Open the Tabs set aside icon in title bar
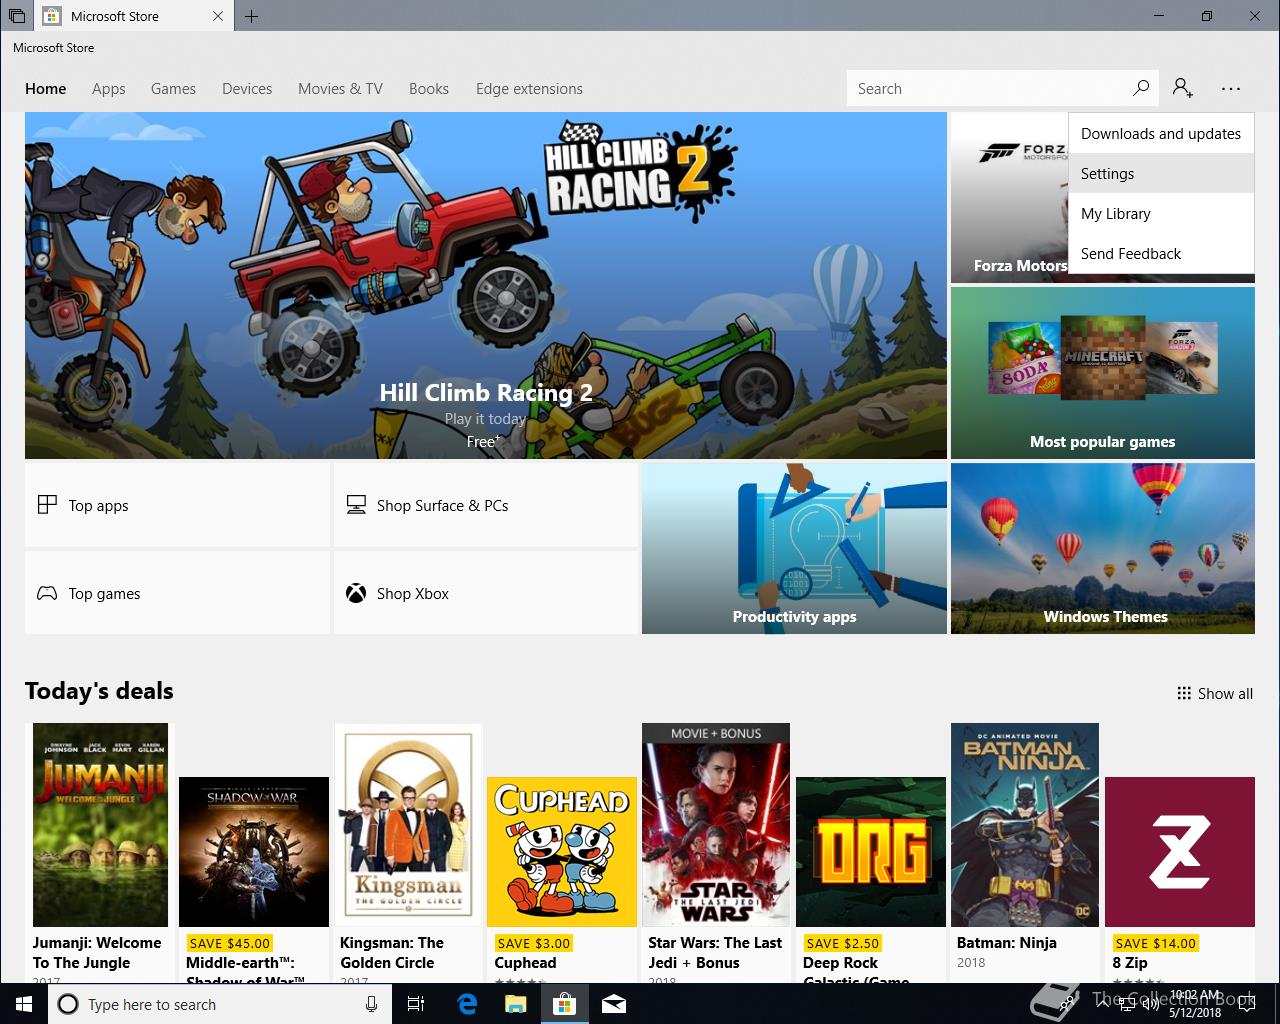Viewport: 1280px width, 1024px height. tap(17, 16)
